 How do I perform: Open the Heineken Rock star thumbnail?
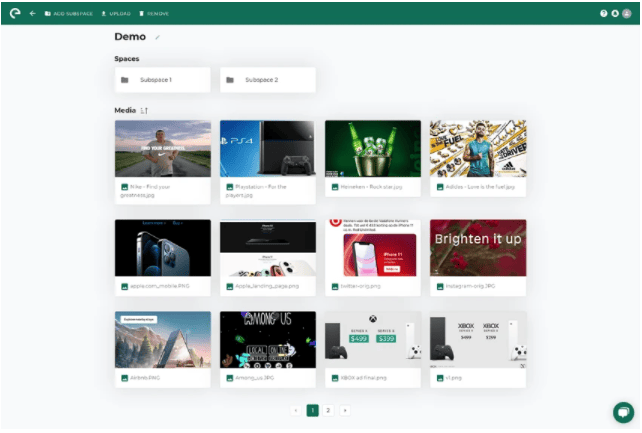point(373,149)
